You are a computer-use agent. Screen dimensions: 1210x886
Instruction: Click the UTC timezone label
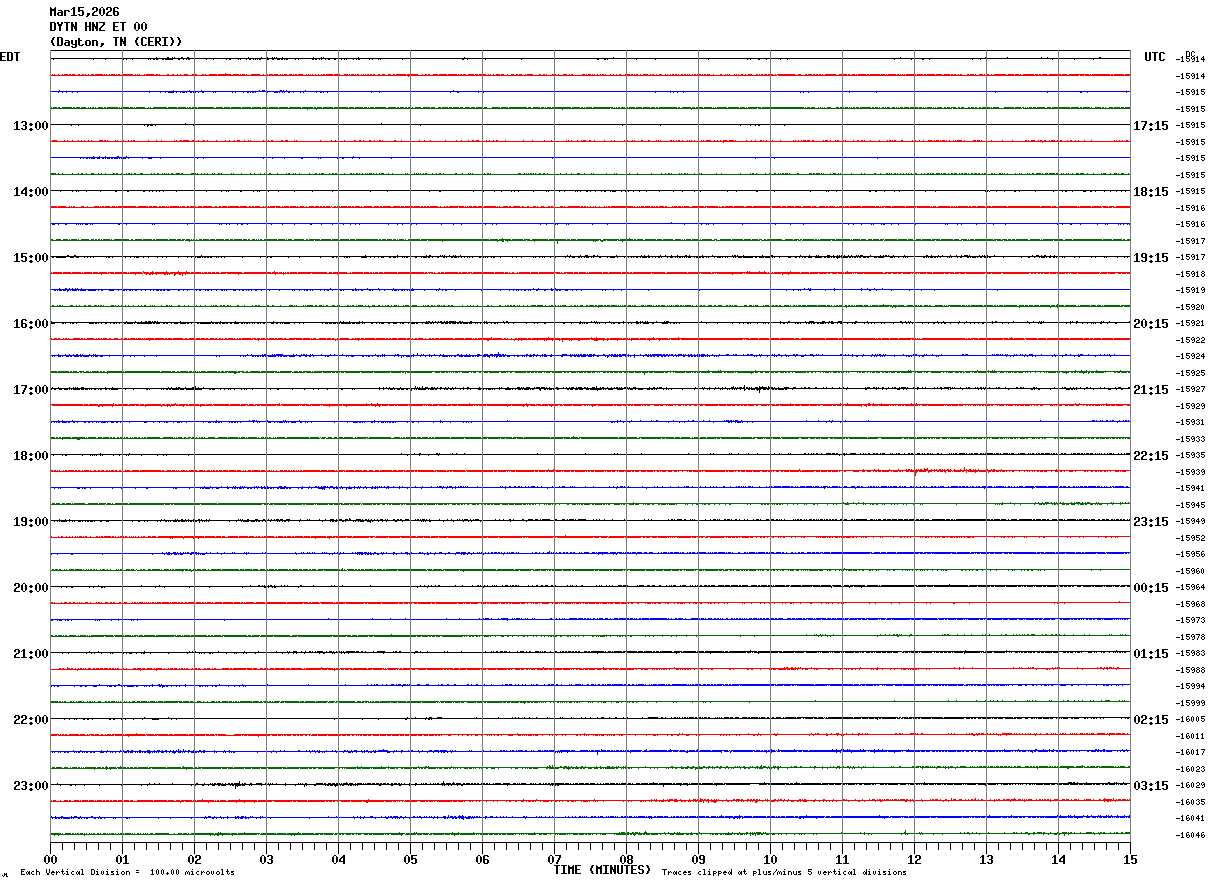point(1154,57)
